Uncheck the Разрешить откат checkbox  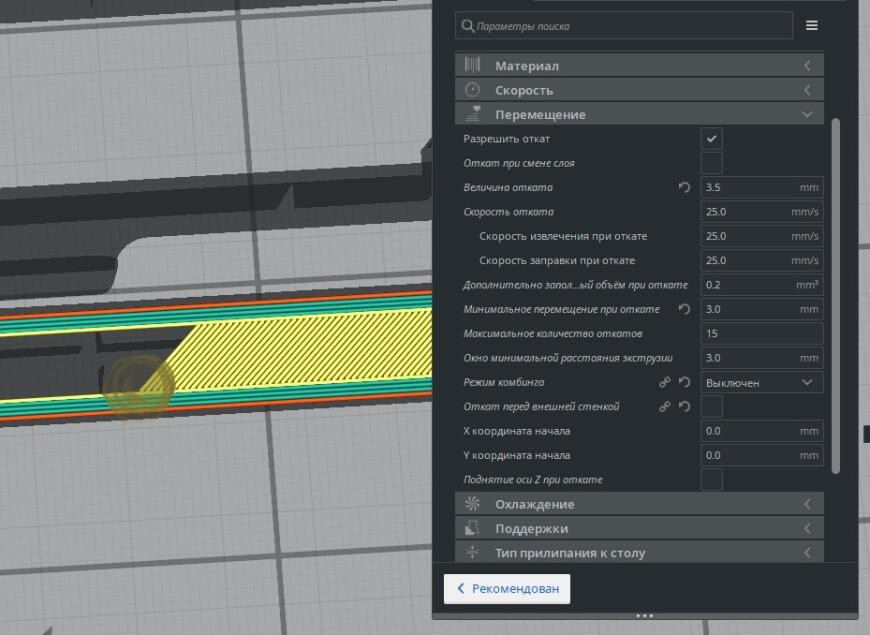[711, 139]
